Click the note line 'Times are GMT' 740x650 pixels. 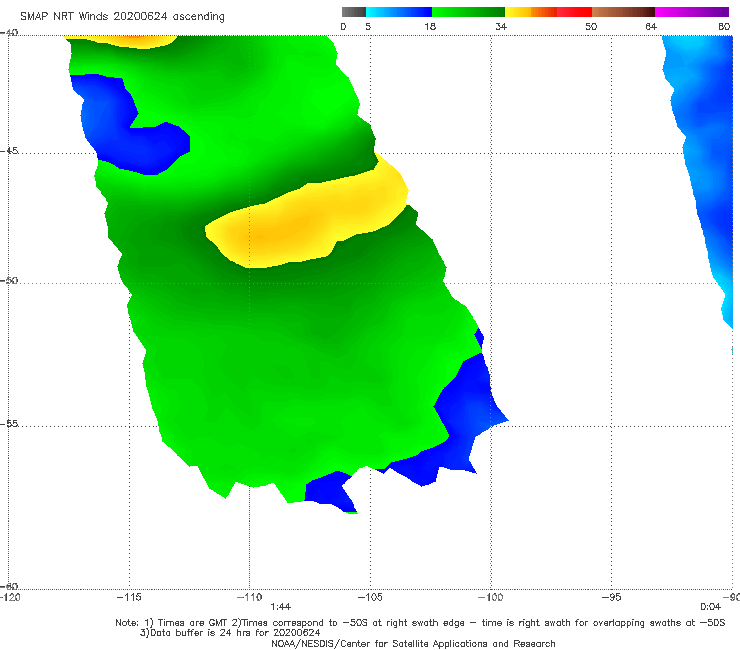click(194, 623)
